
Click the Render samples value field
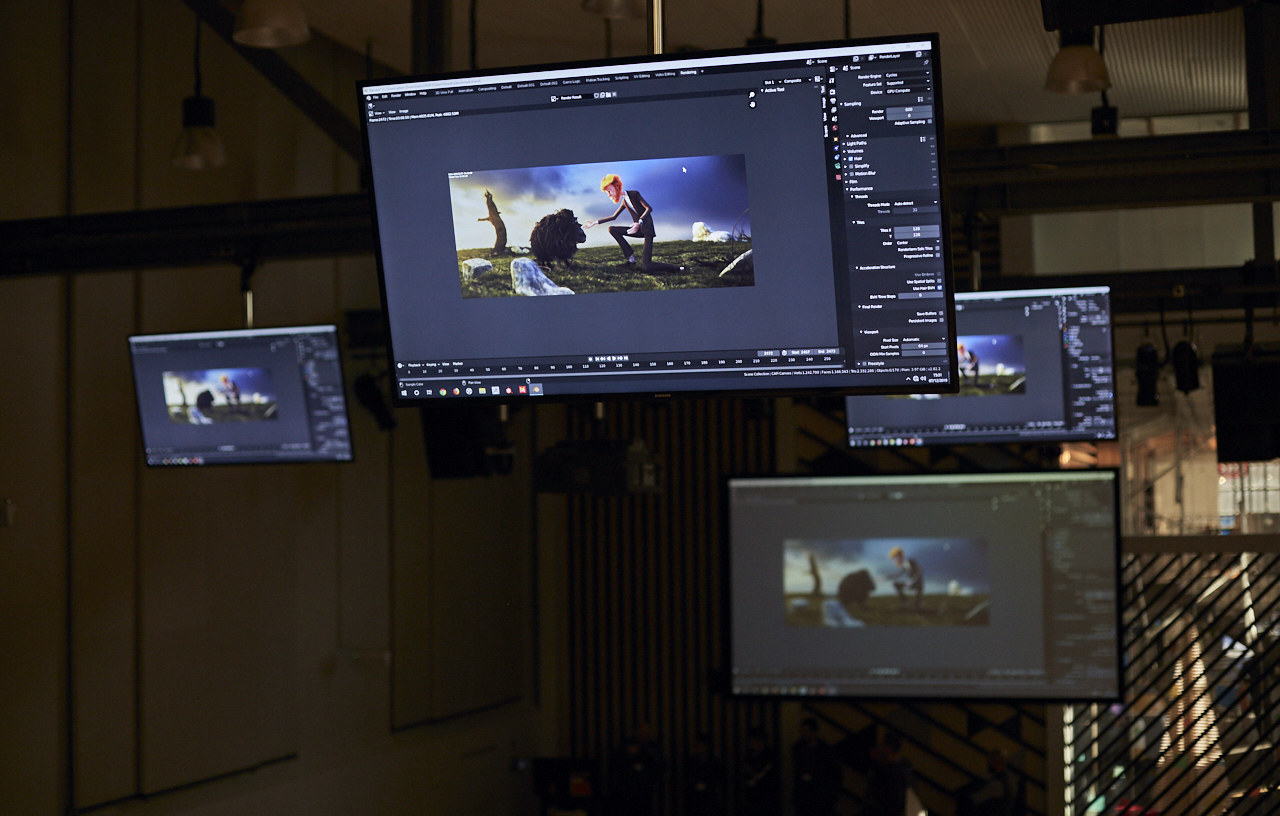pos(909,110)
